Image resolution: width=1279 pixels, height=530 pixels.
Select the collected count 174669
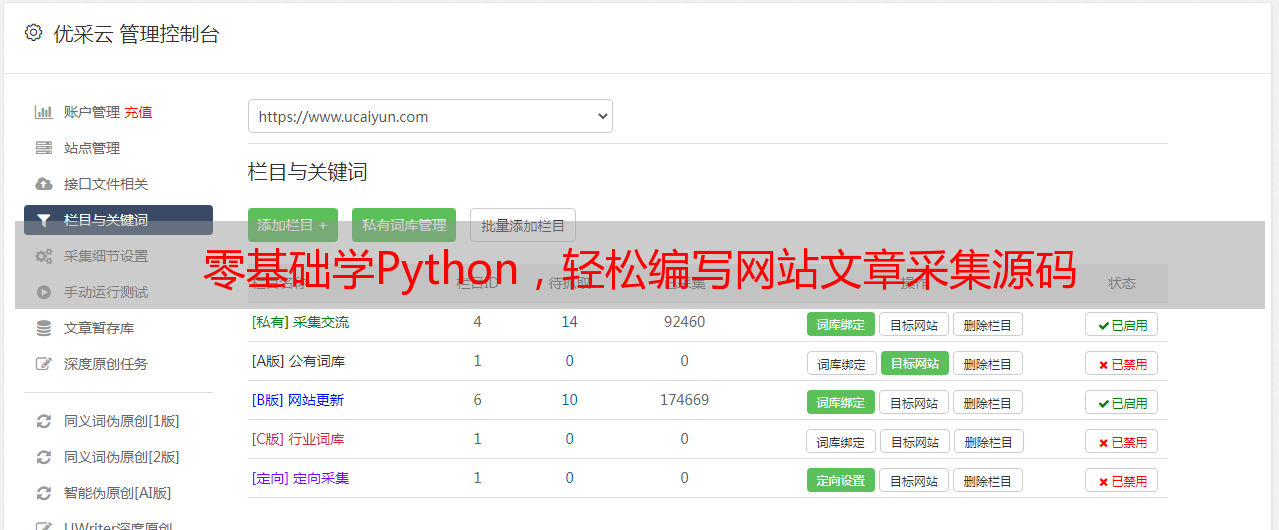[684, 400]
